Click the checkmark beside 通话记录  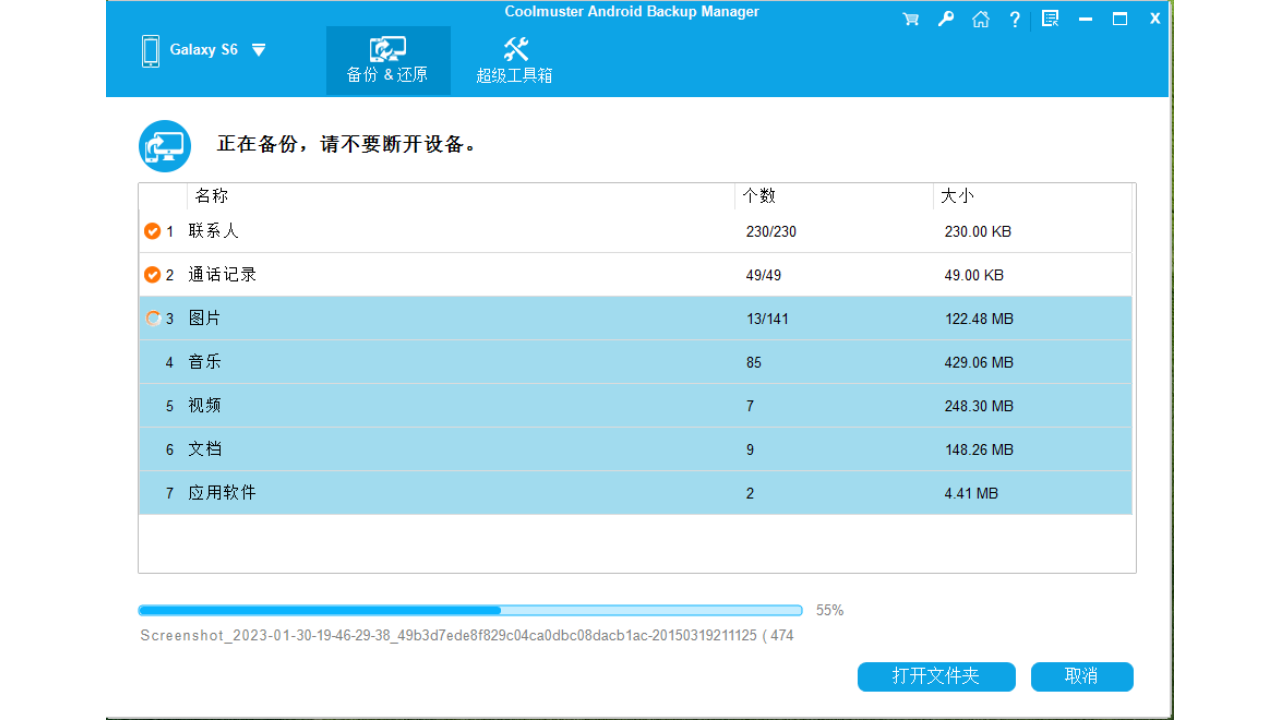152,274
